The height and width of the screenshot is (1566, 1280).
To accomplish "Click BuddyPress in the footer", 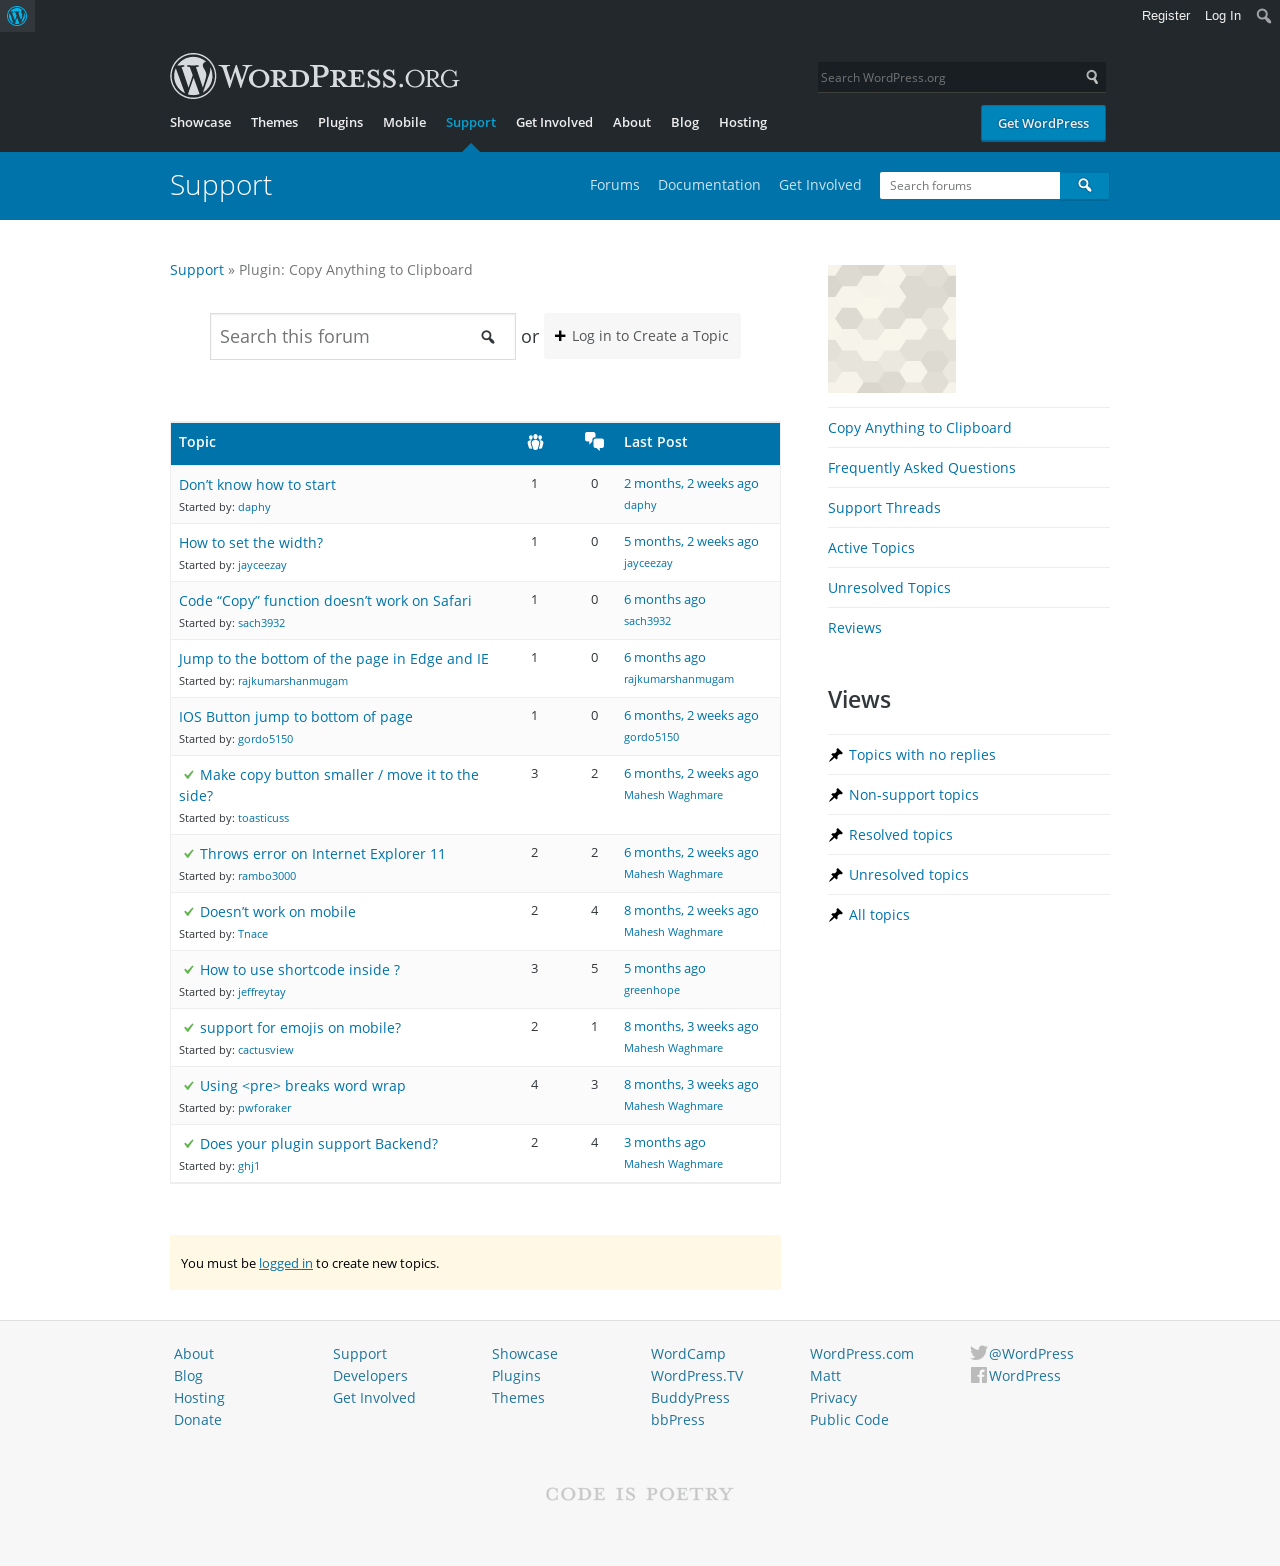I will (x=690, y=1398).
